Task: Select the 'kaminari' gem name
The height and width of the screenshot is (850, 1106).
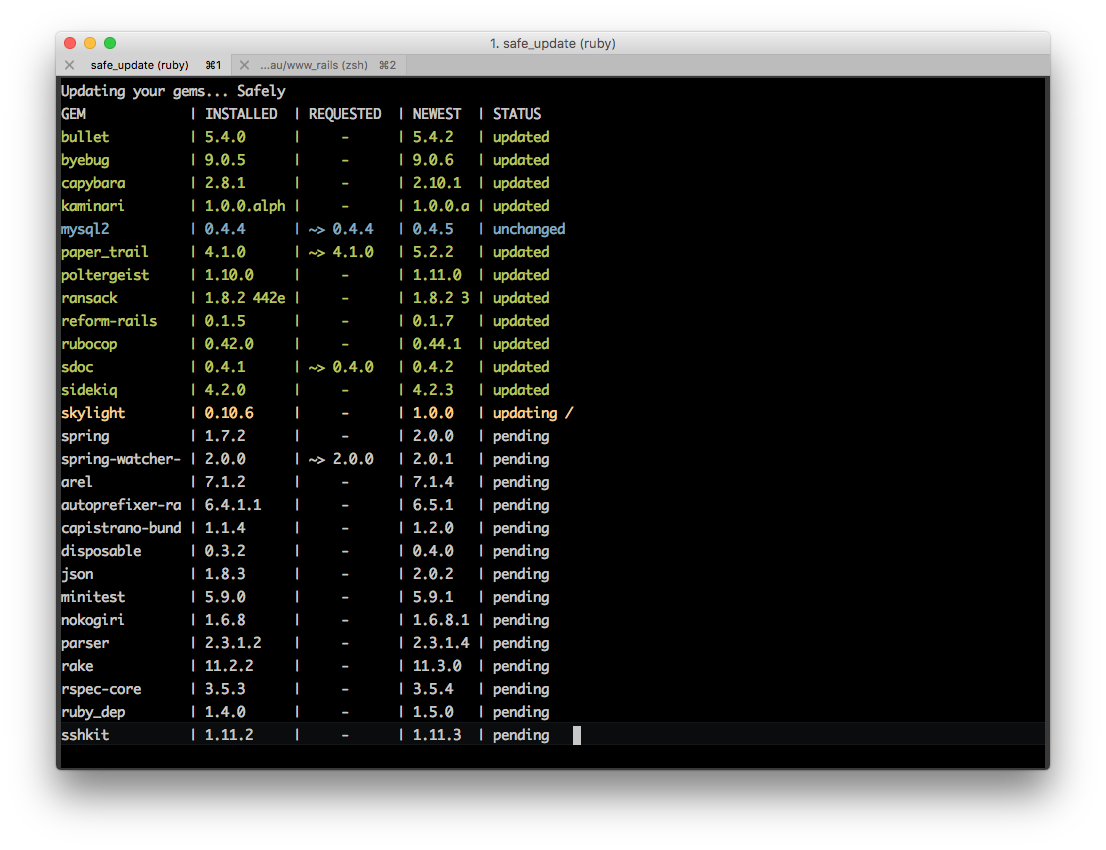Action: pyautogui.click(x=92, y=206)
